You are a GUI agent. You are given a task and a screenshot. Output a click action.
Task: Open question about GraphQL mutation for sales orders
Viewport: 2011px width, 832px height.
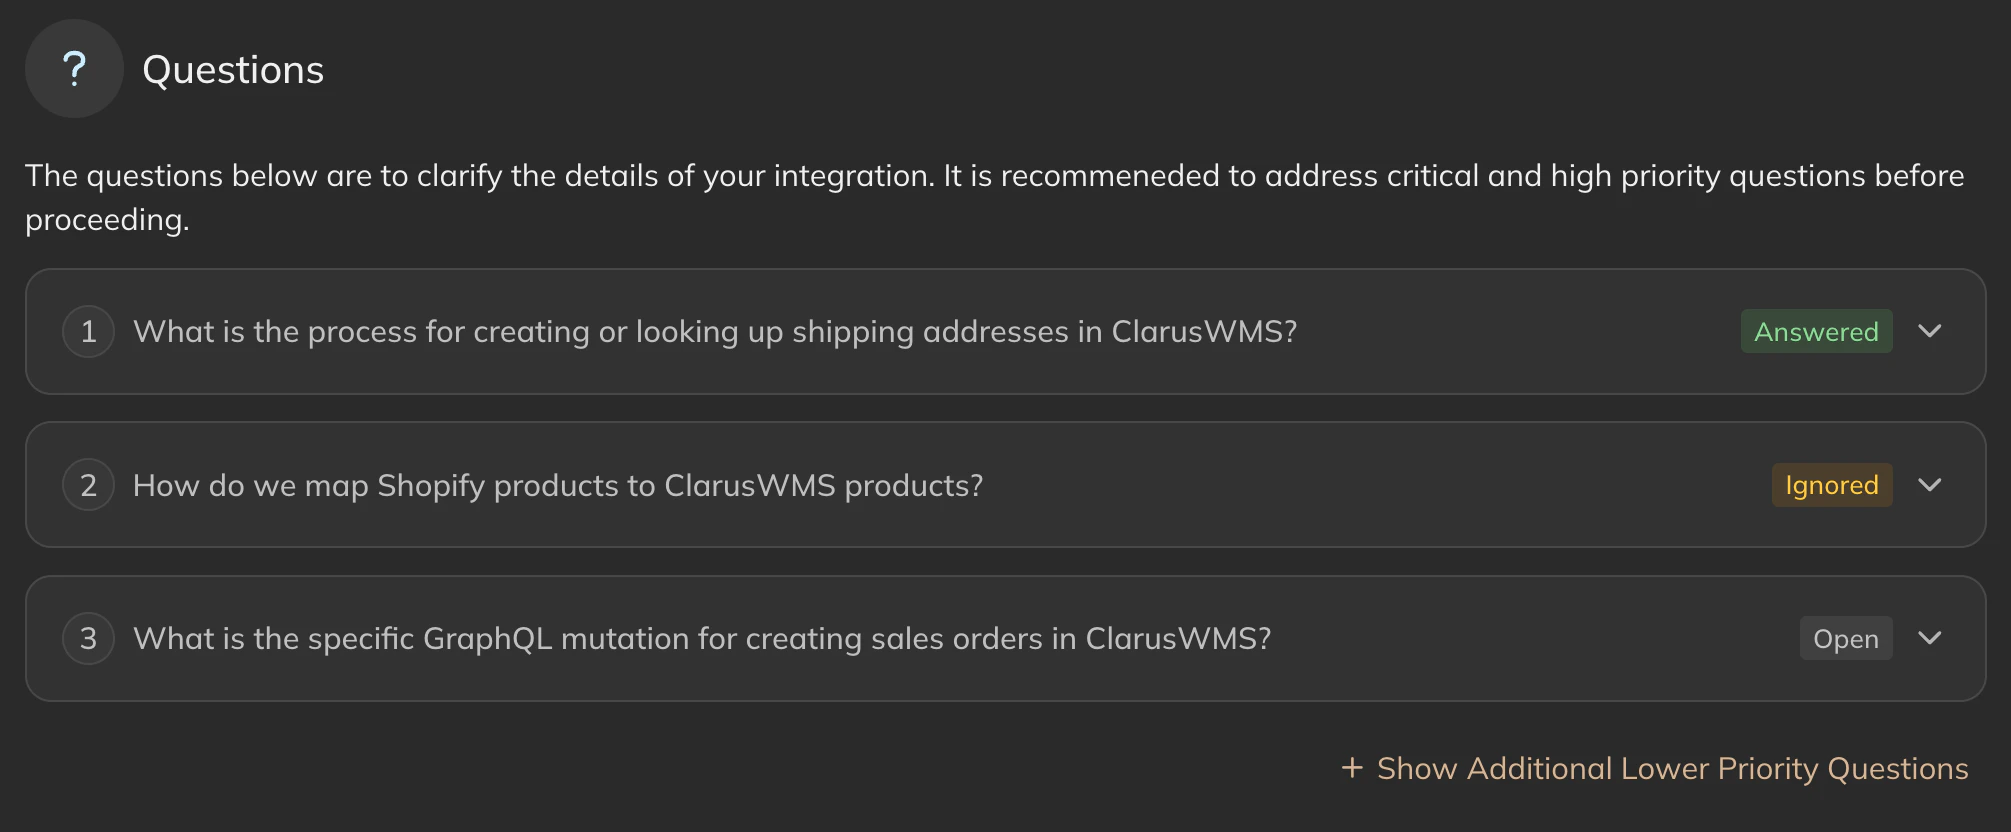pyautogui.click(x=702, y=638)
